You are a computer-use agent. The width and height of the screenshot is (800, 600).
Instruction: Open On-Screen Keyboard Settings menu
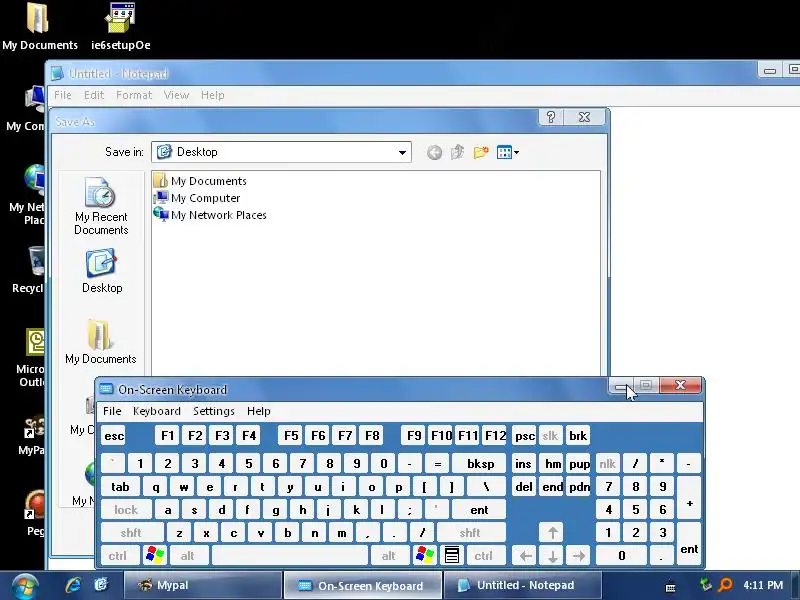[x=214, y=411]
